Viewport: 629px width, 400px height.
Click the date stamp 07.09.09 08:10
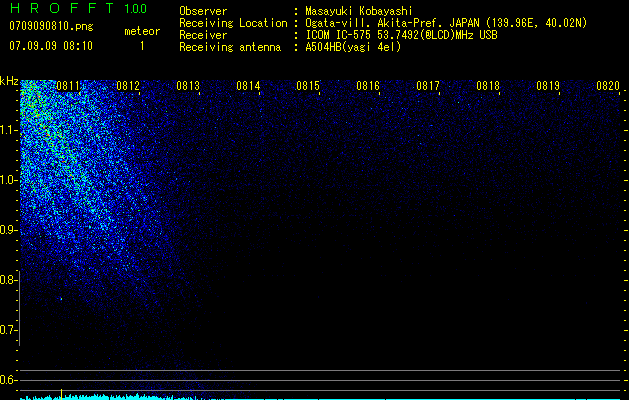point(51,46)
